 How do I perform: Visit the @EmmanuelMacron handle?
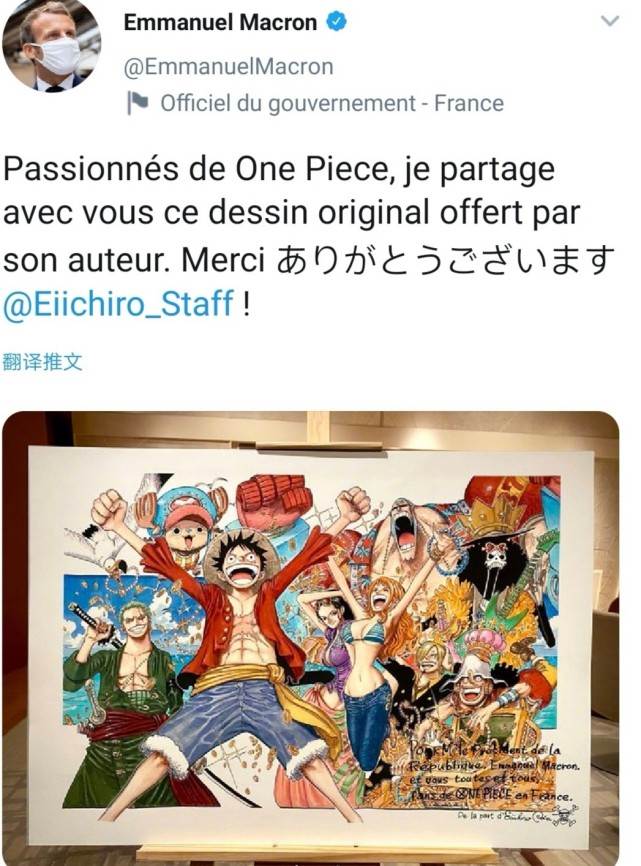click(x=229, y=67)
